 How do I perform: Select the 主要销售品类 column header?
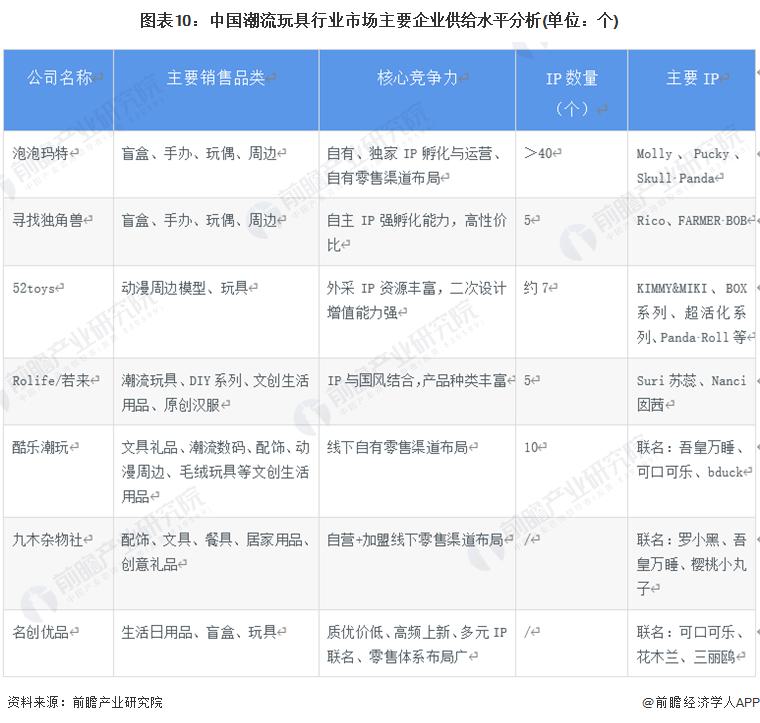[215, 78]
